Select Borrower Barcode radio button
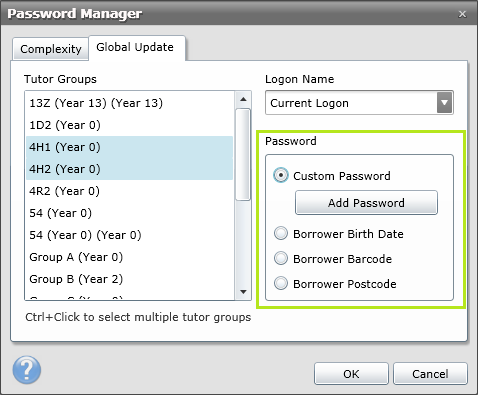Screen dimensions: 478x395 [281, 258]
